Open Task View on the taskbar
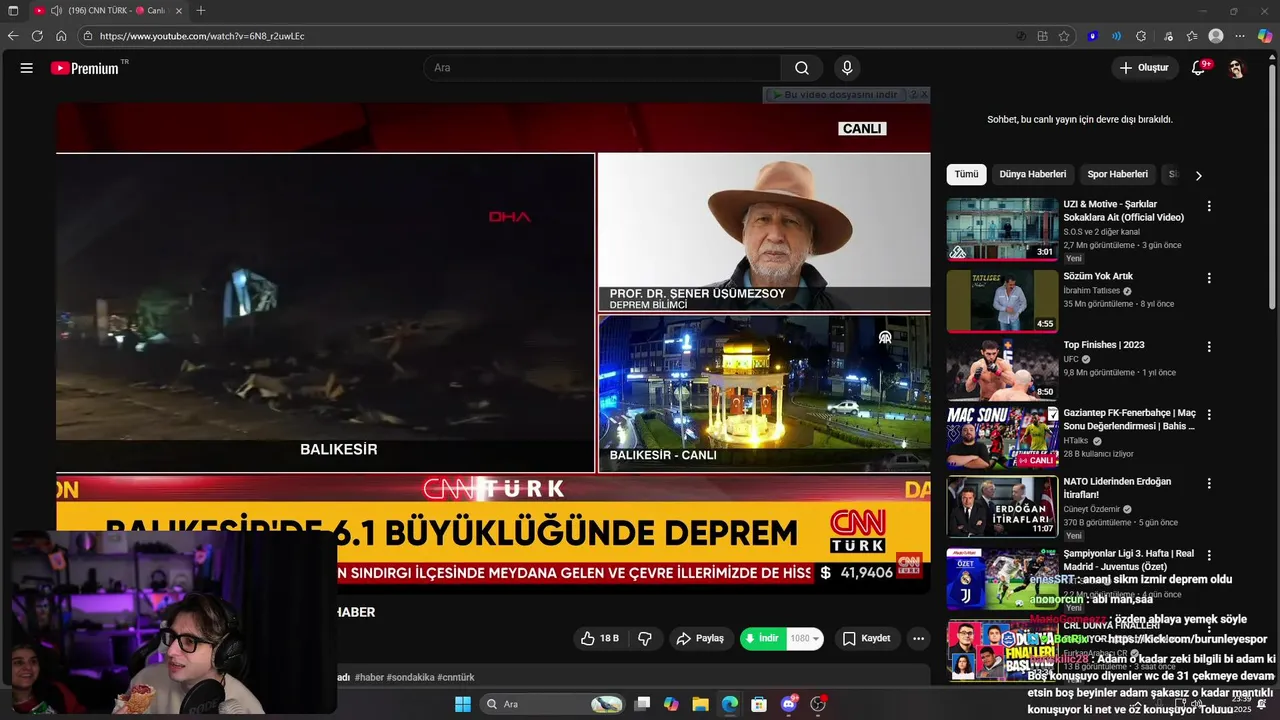Viewport: 1280px width, 720px height. (643, 704)
